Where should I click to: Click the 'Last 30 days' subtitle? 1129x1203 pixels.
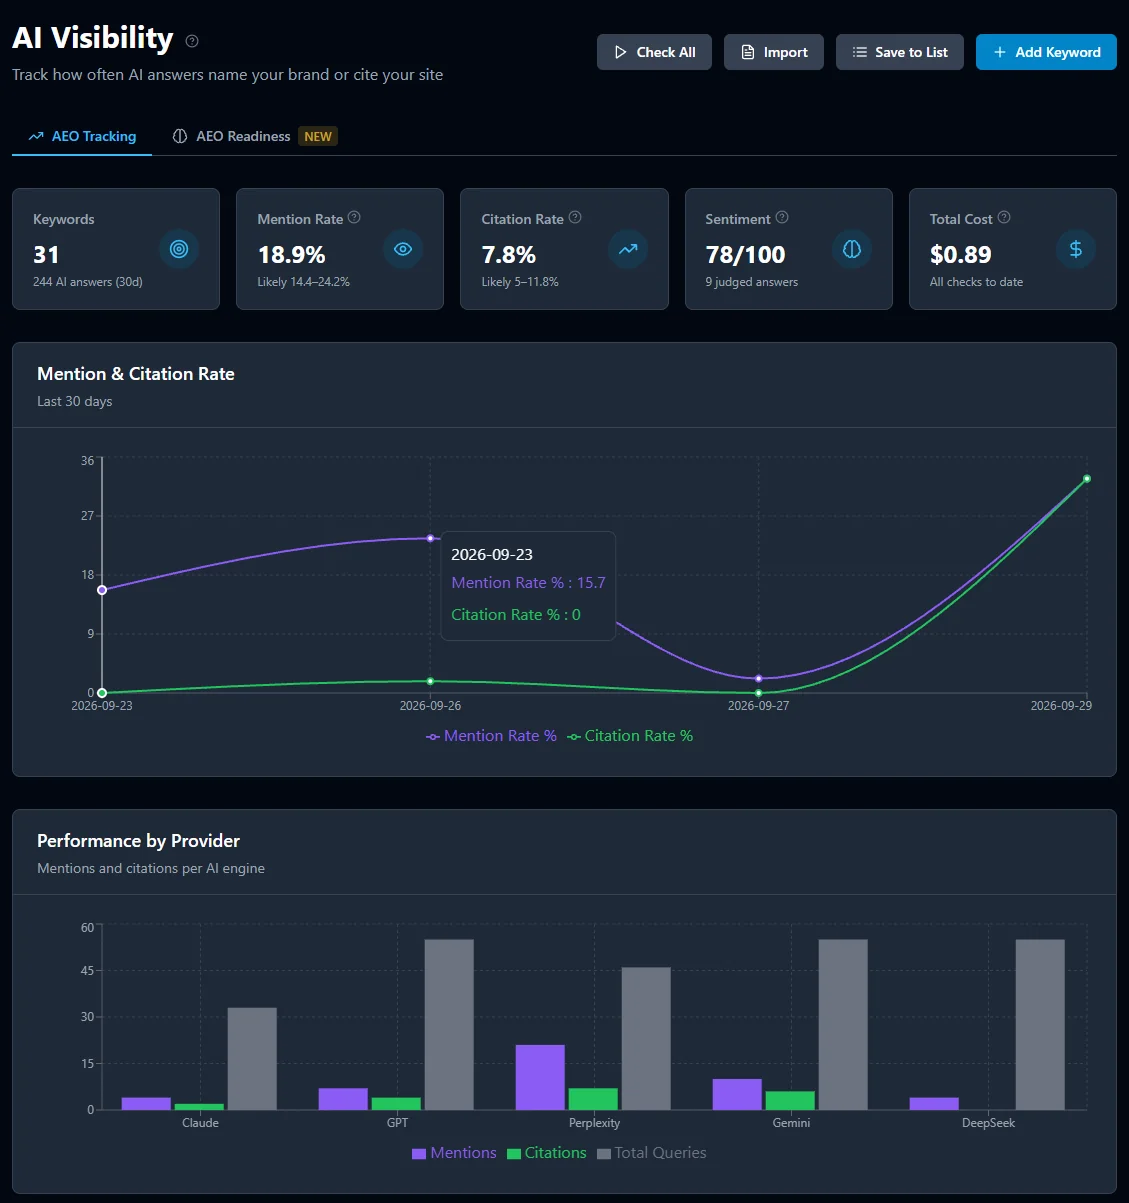(x=75, y=401)
